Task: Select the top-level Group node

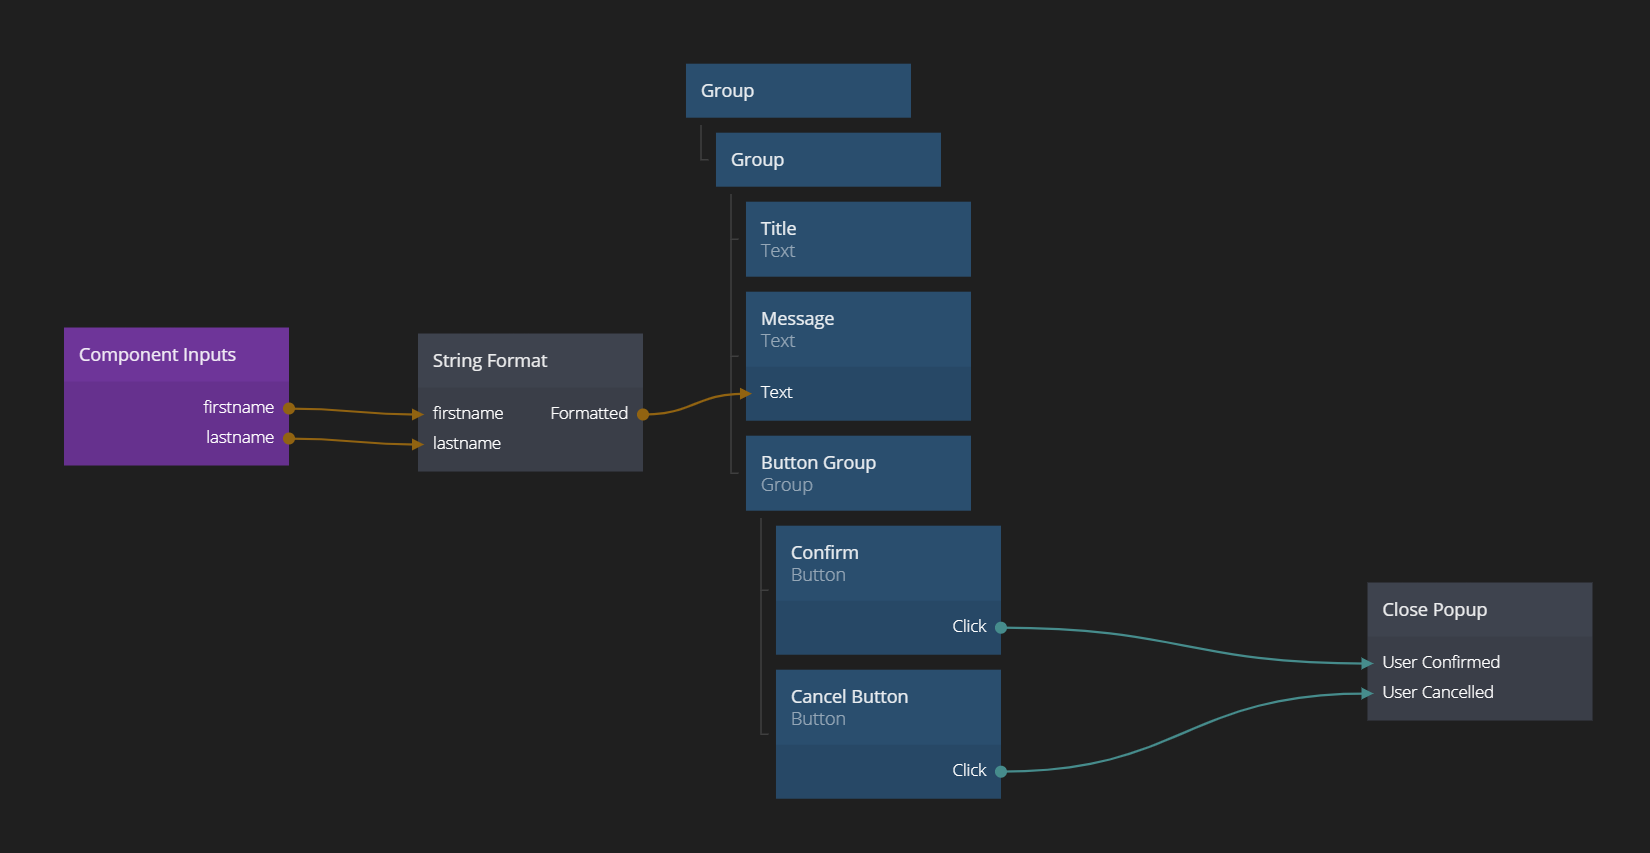Action: tap(797, 91)
